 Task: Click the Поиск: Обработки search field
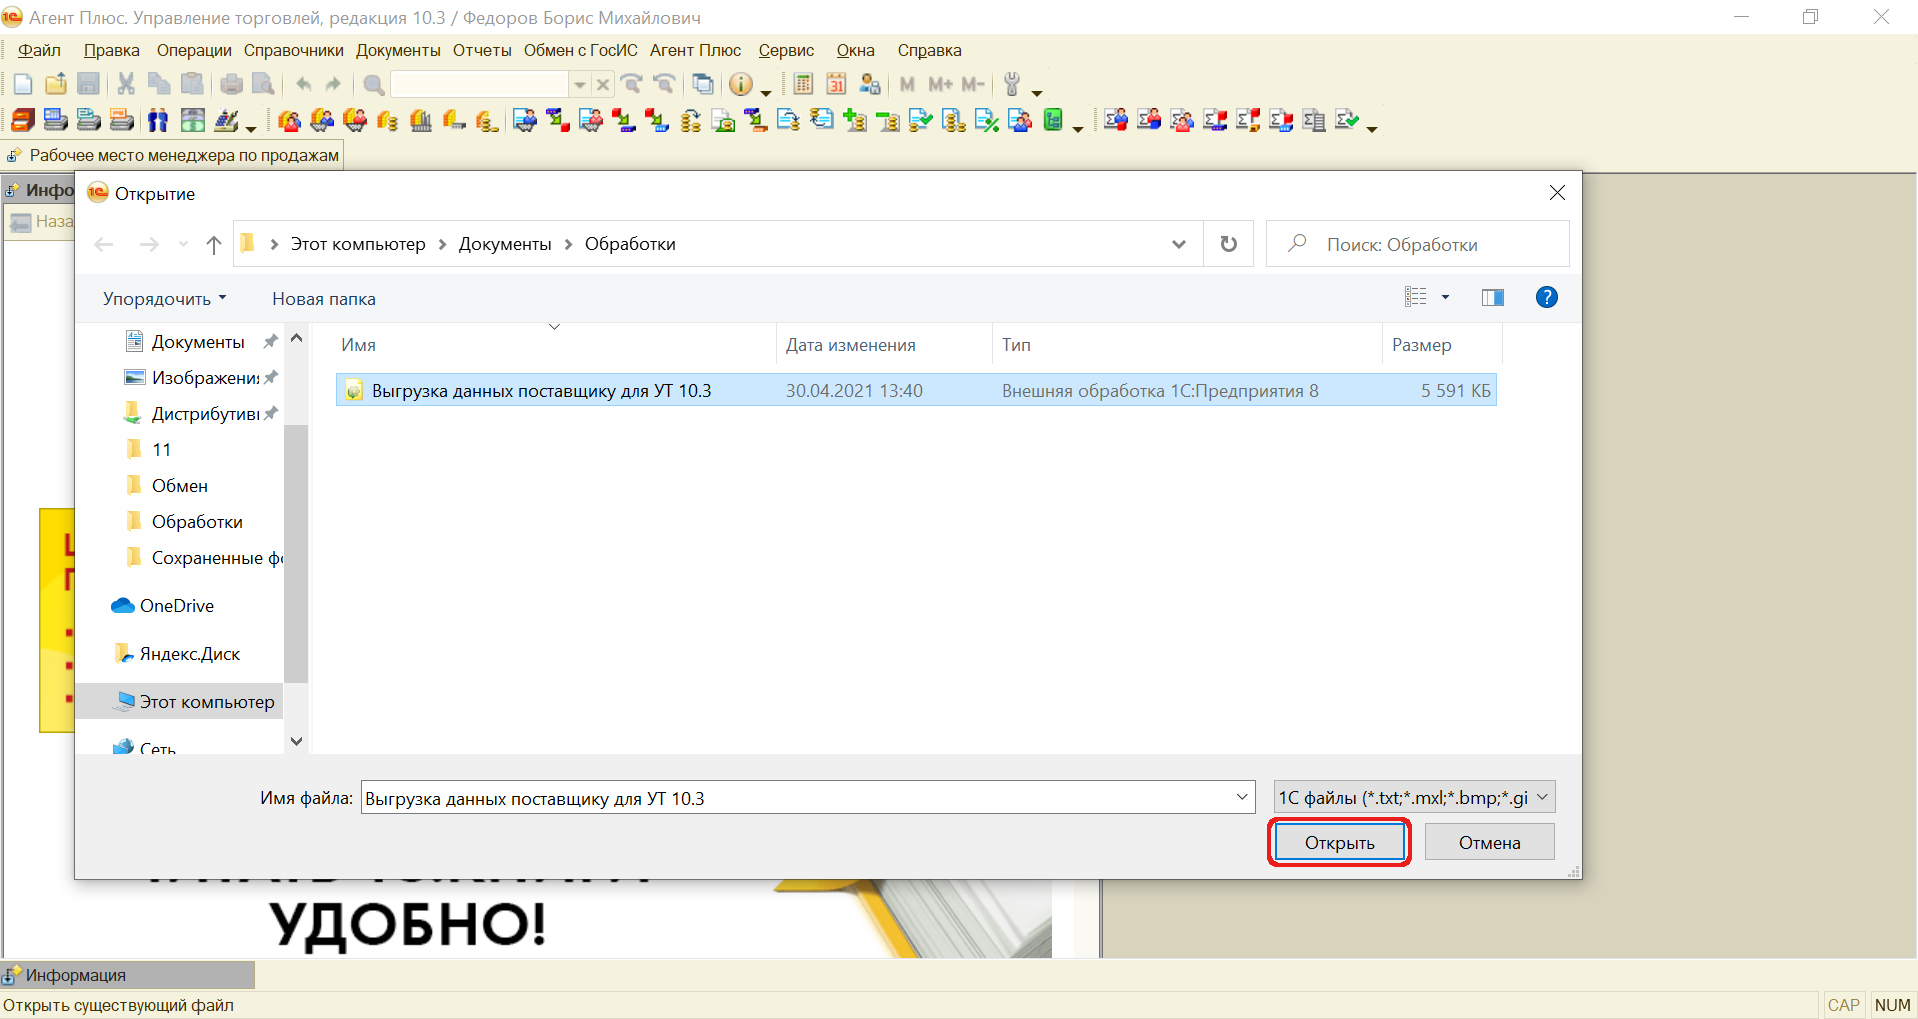[x=1430, y=244]
